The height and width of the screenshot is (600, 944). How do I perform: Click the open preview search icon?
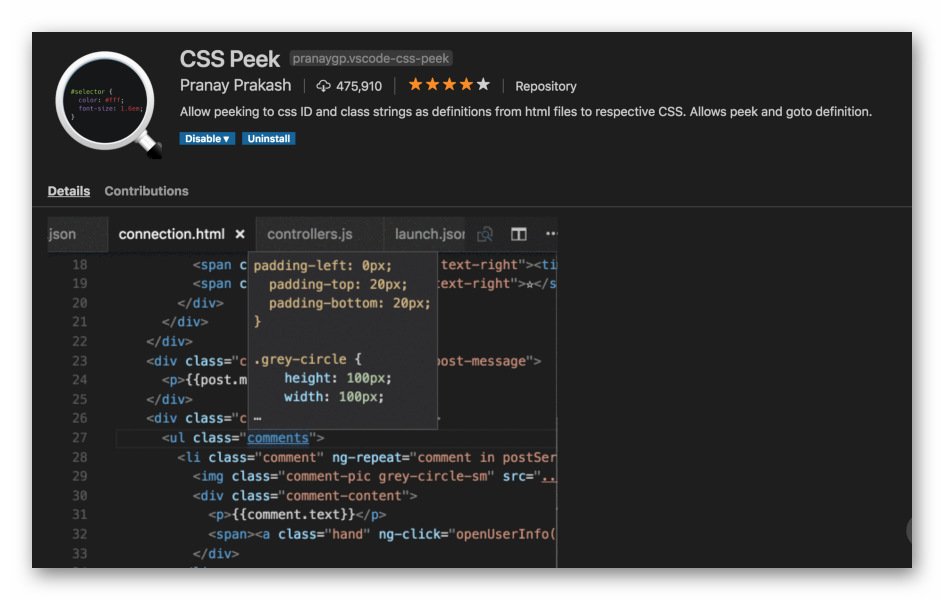click(x=485, y=234)
